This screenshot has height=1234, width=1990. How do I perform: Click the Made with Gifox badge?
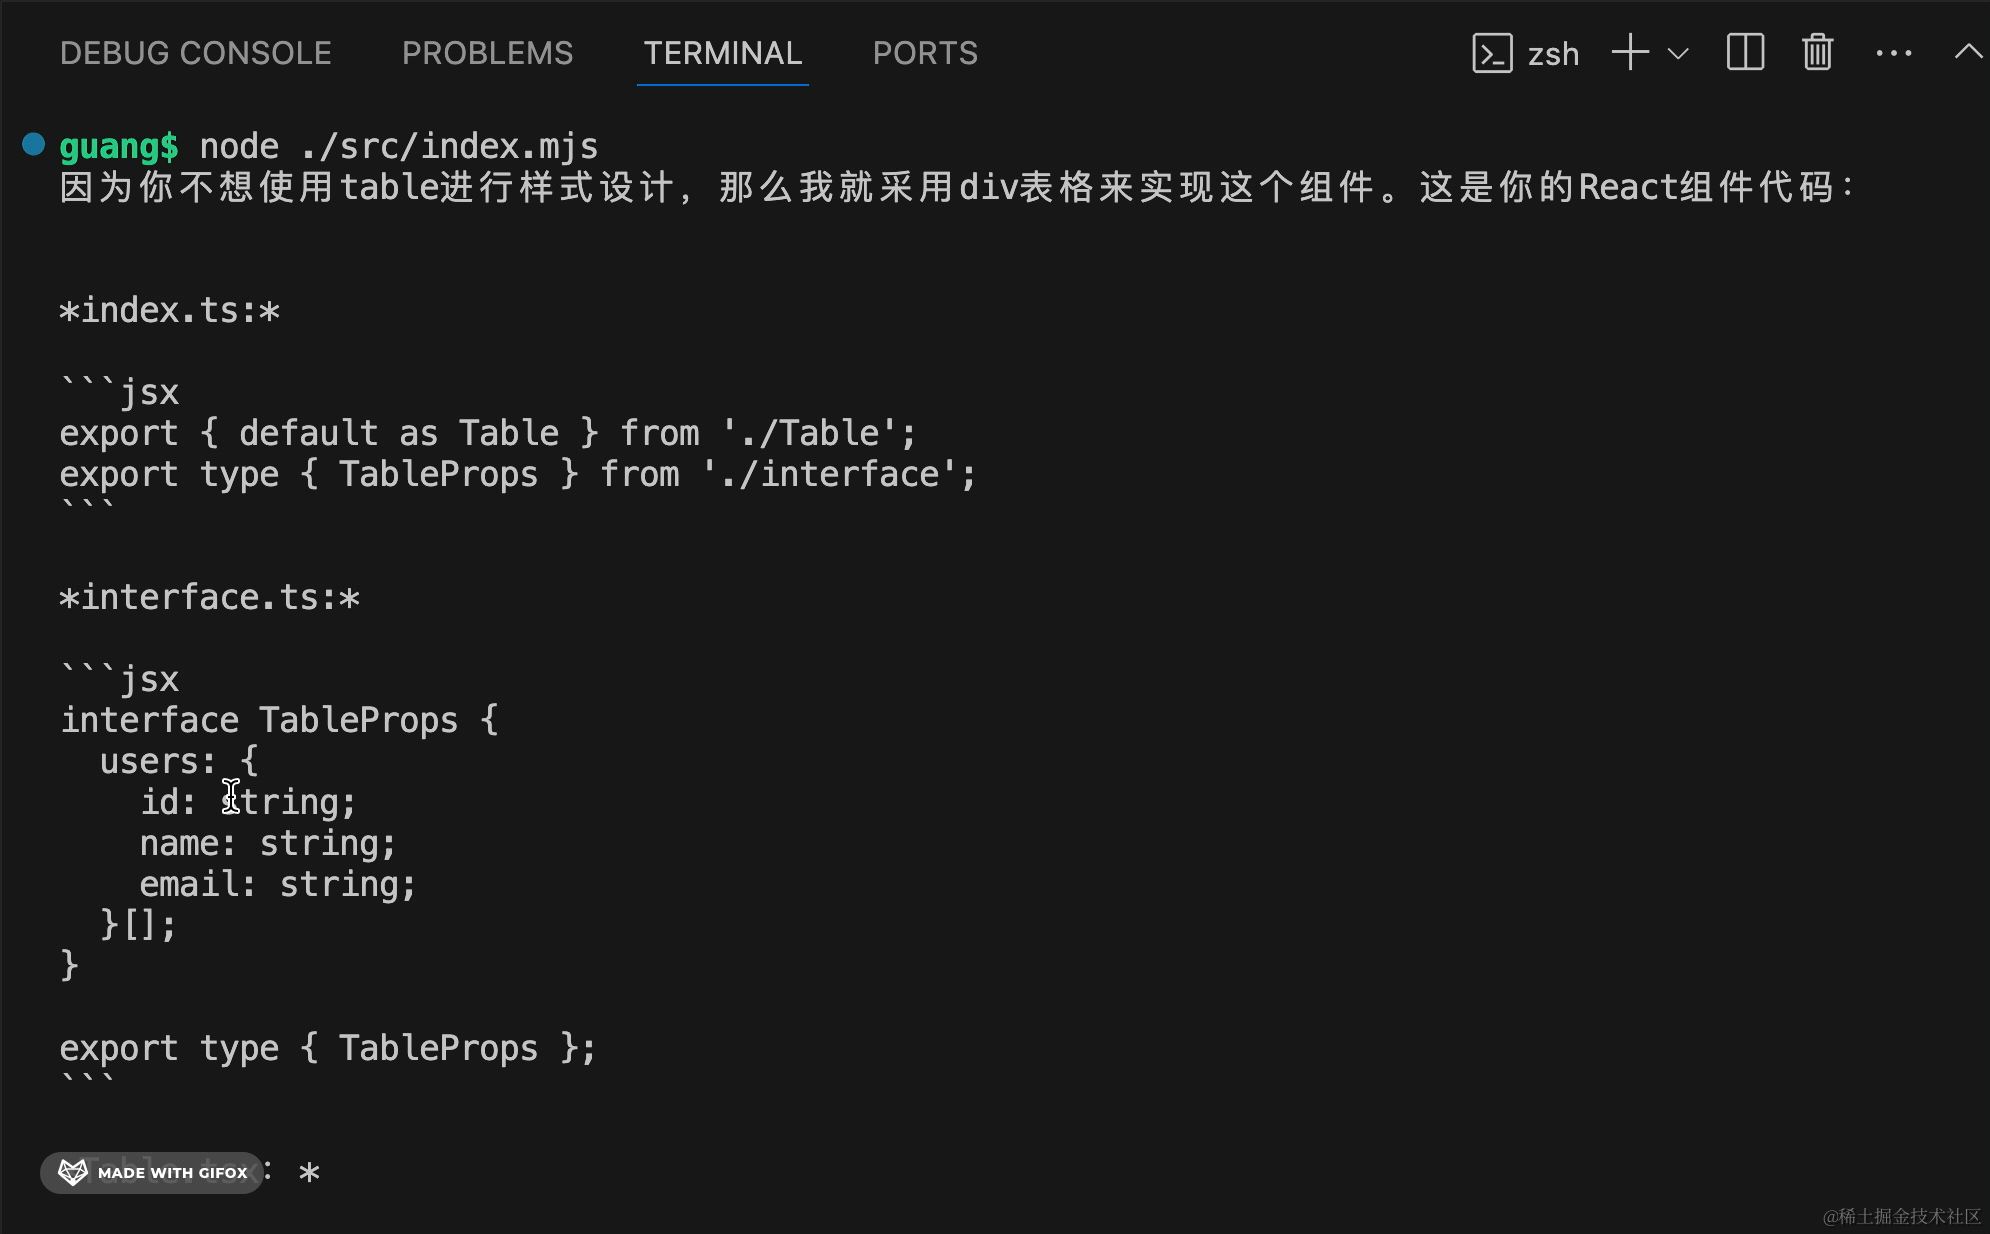point(152,1172)
